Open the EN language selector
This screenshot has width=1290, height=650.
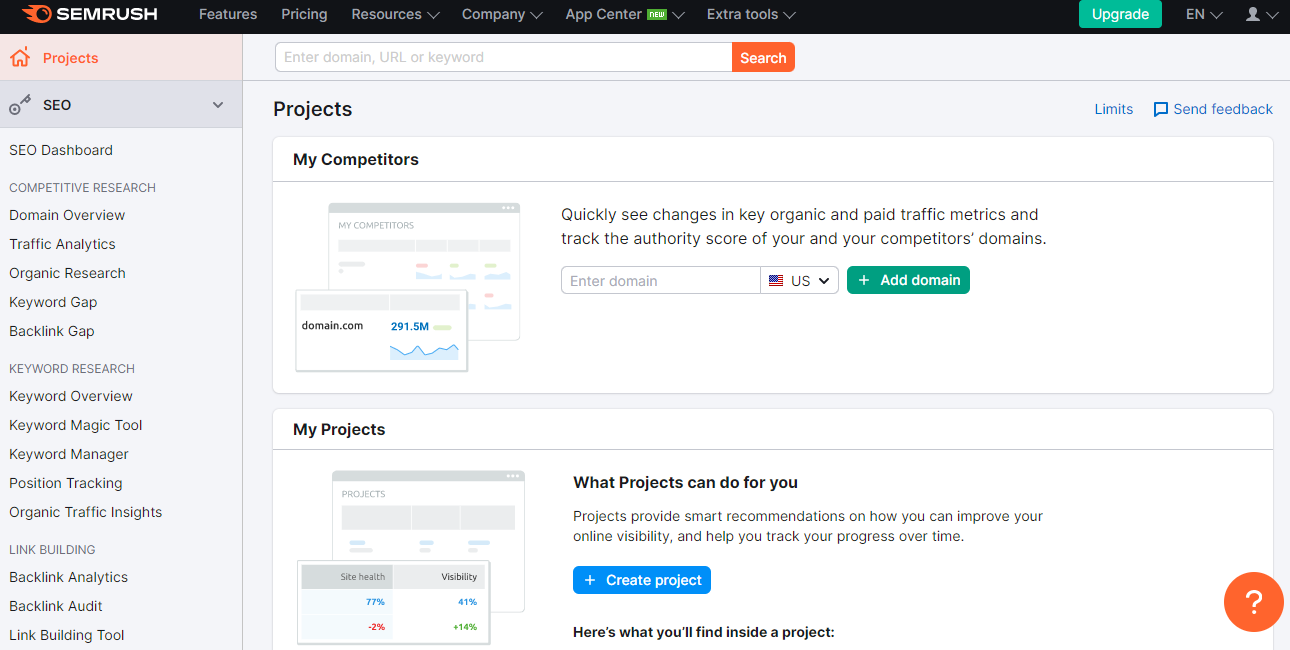[1204, 14]
